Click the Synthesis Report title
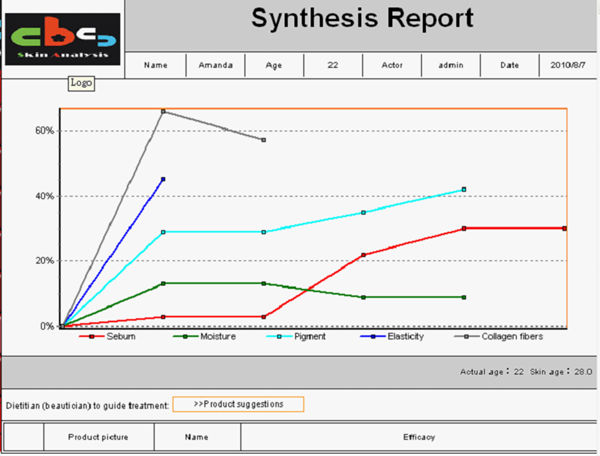The image size is (600, 456). pos(362,19)
